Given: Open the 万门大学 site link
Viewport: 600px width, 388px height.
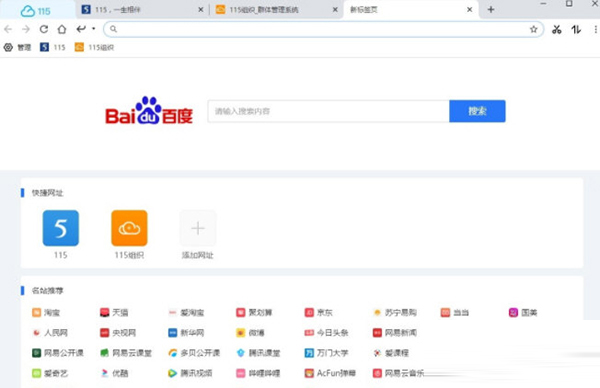Looking at the screenshot, I should (326, 353).
